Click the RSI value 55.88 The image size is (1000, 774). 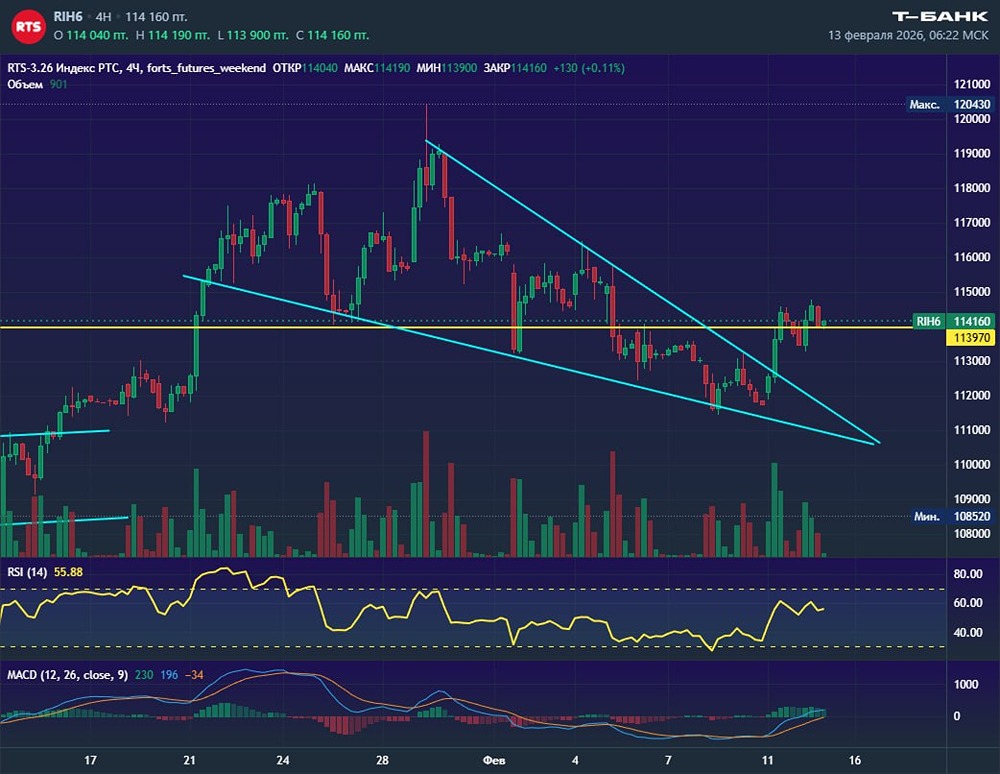point(68,572)
